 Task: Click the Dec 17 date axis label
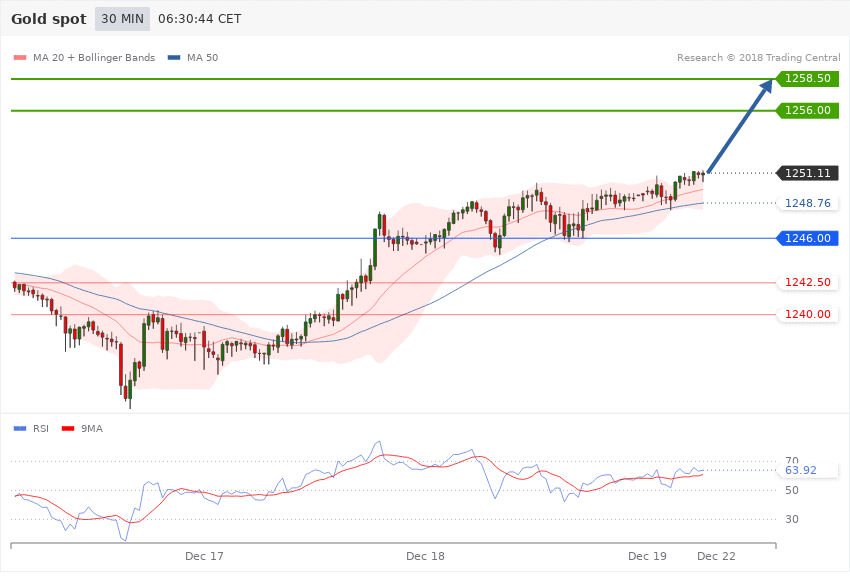[204, 556]
